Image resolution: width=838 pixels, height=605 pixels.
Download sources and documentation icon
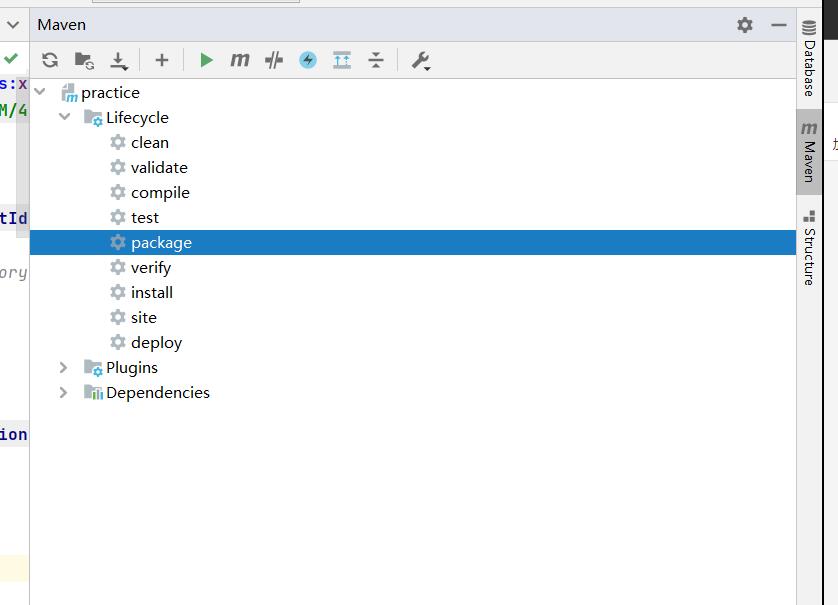coord(119,60)
